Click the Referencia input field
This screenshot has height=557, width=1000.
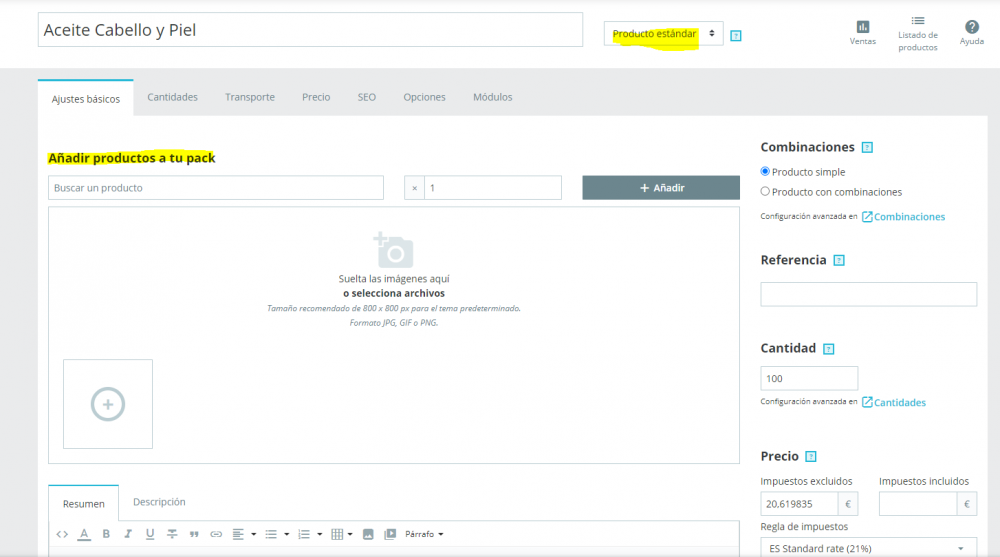click(868, 294)
